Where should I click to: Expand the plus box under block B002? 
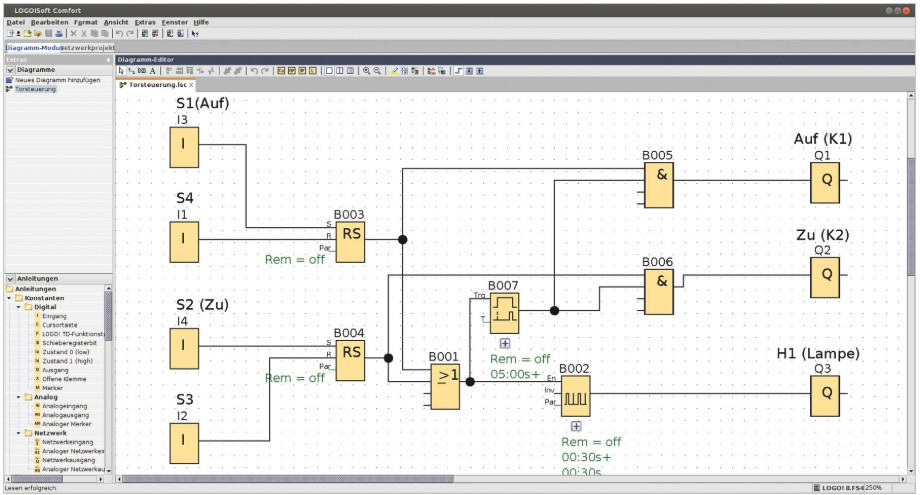tap(576, 426)
